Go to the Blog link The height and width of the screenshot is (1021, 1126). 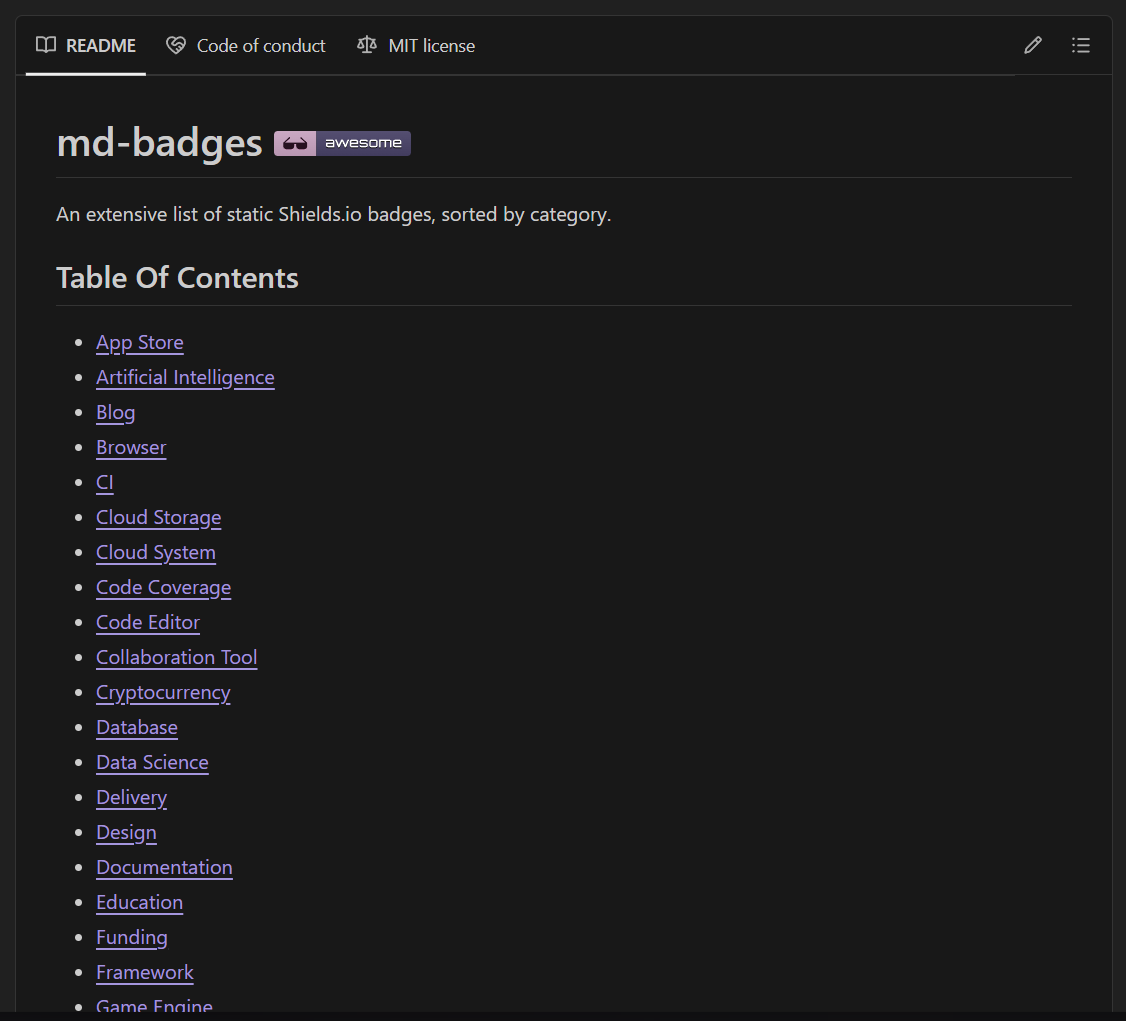[115, 413]
